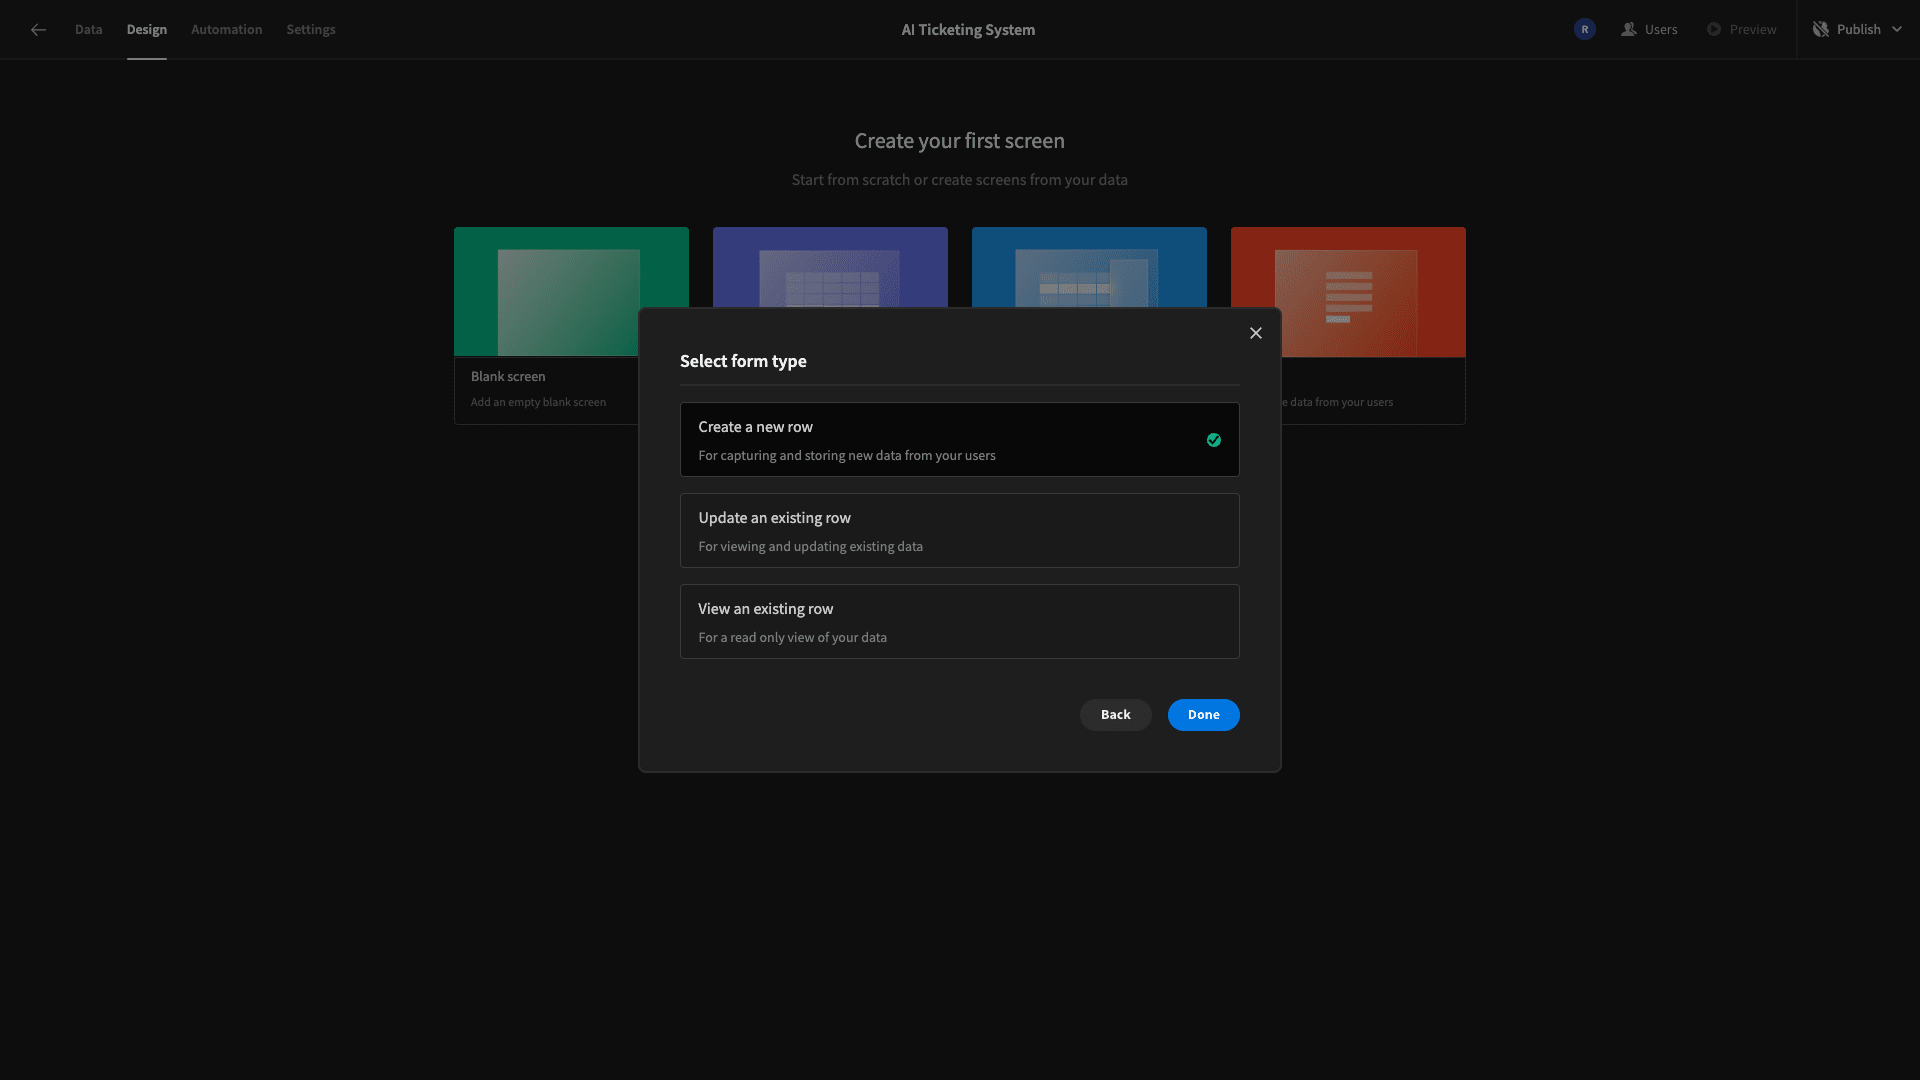
Task: Click the Design tab in navbar
Action: coord(146,29)
